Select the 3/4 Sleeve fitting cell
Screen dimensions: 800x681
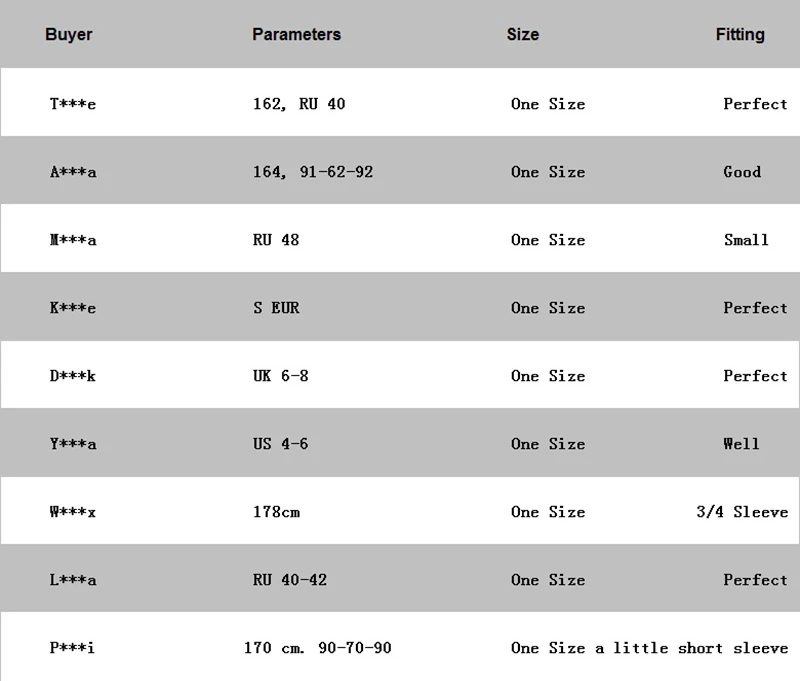point(742,512)
